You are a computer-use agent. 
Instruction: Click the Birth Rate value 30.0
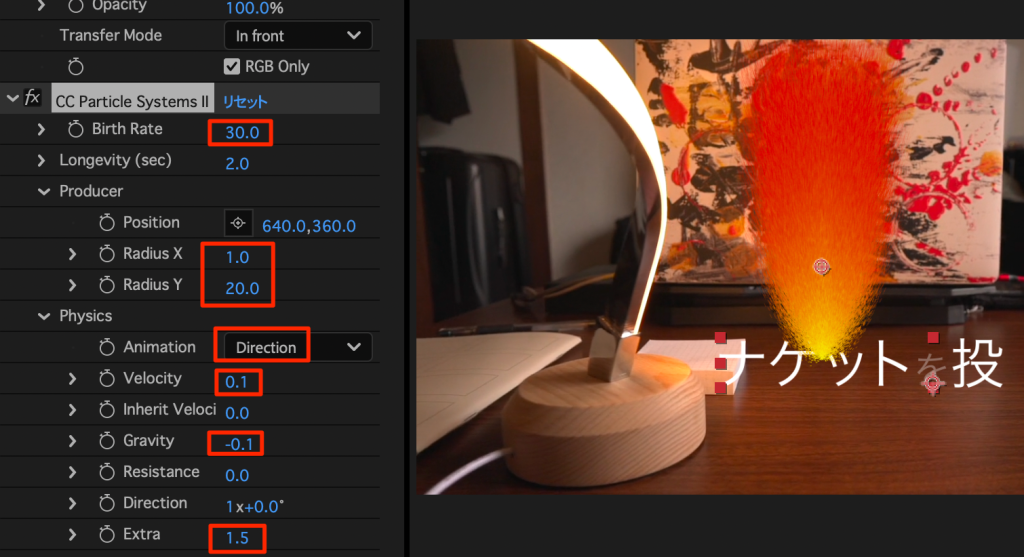pyautogui.click(x=240, y=132)
